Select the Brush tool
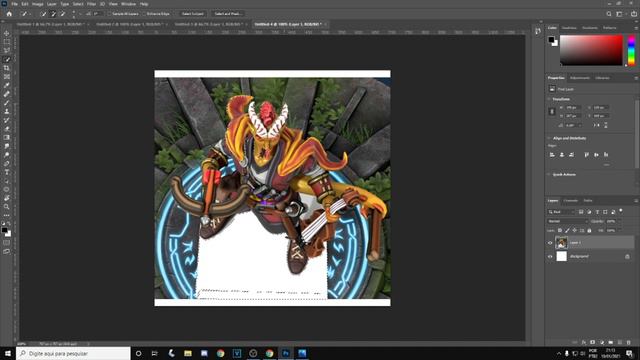This screenshot has height=360, width=640. (x=7, y=103)
